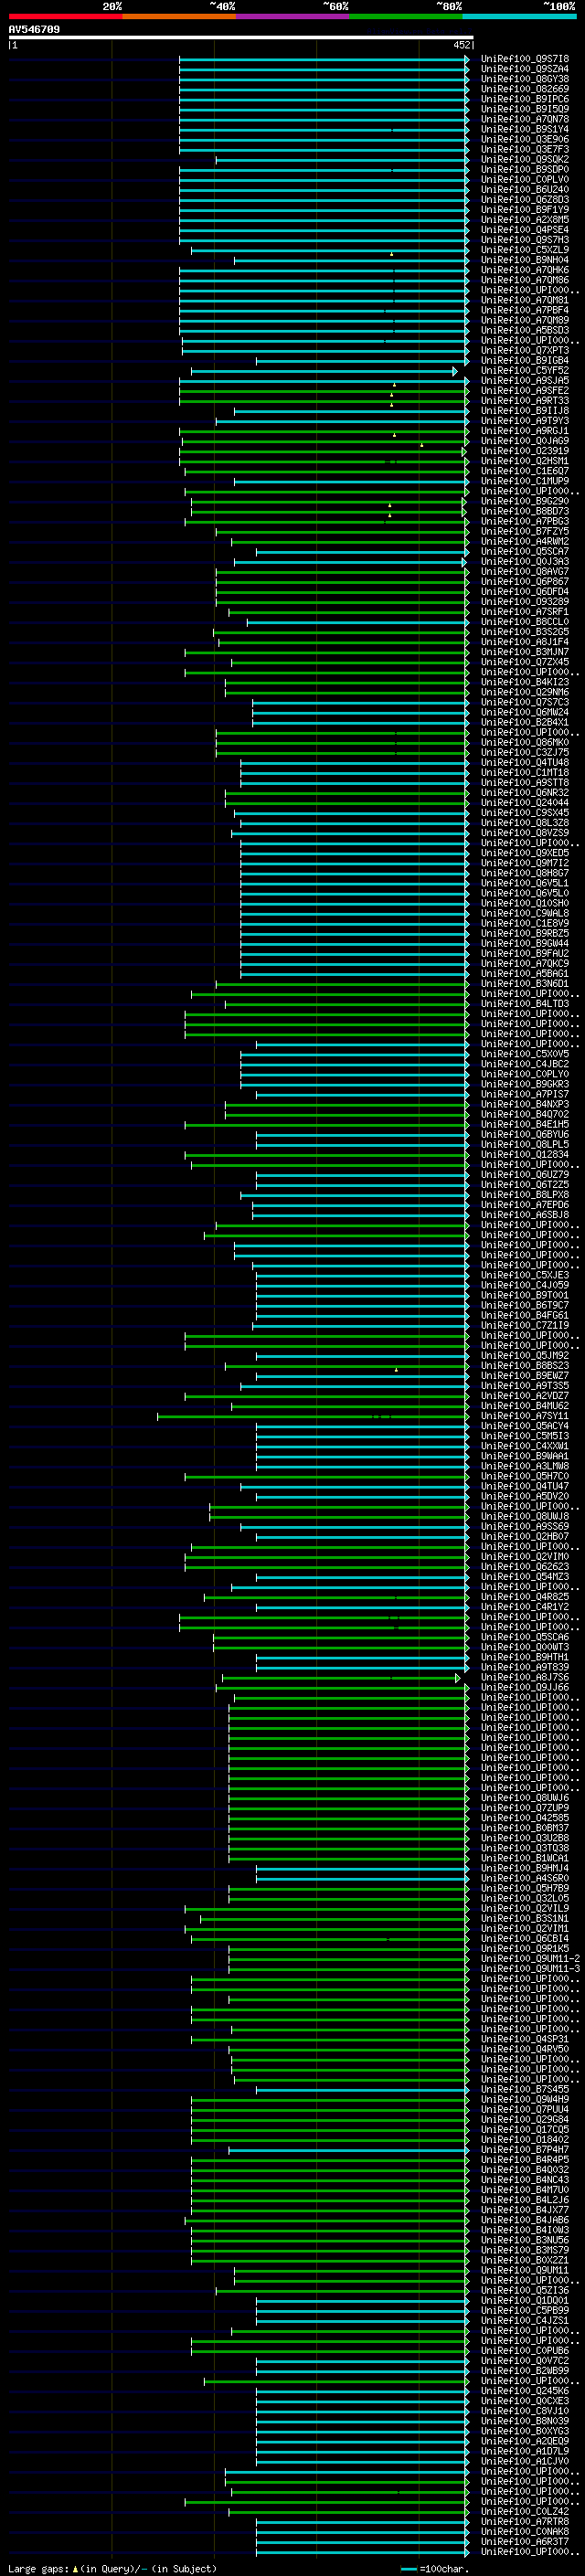
Task: Click the query end position 452 label
Action: coord(462,45)
